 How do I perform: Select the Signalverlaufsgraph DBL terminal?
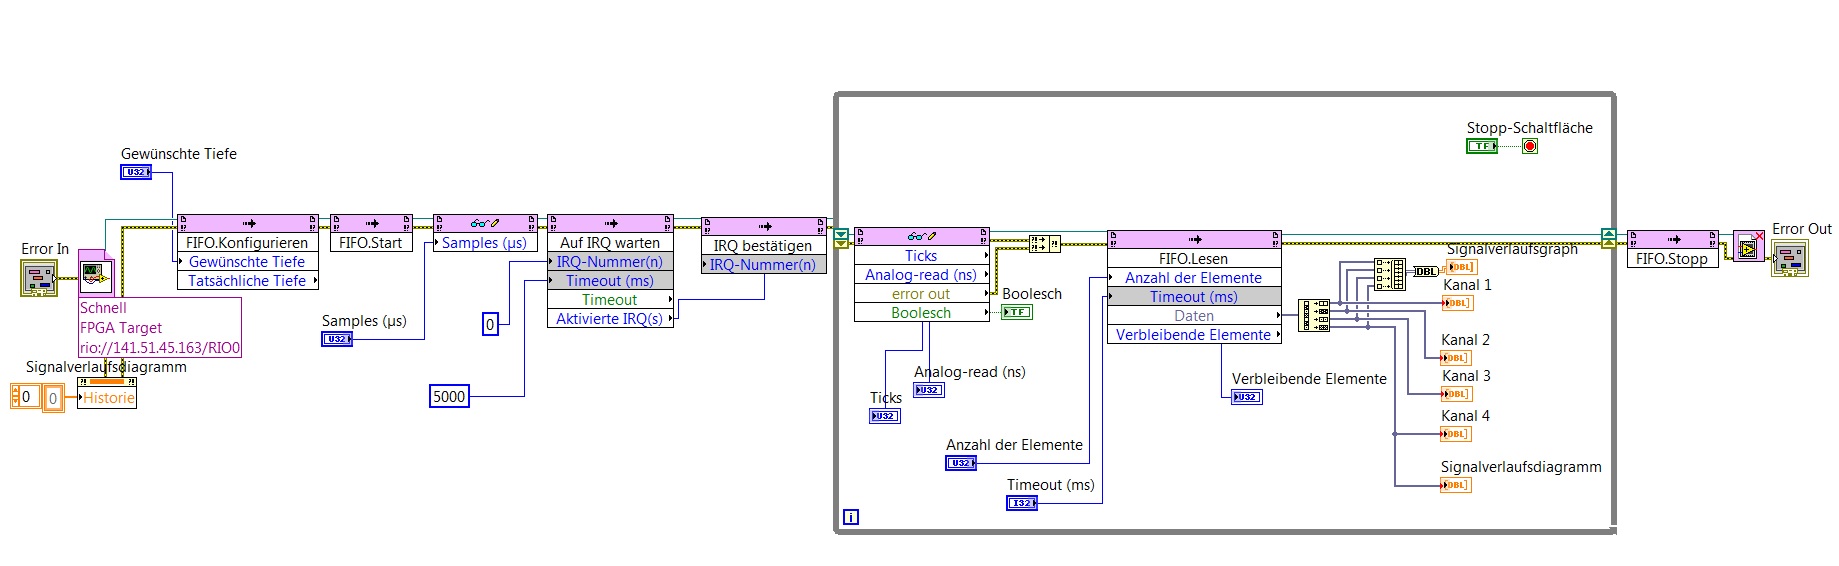[1461, 267]
